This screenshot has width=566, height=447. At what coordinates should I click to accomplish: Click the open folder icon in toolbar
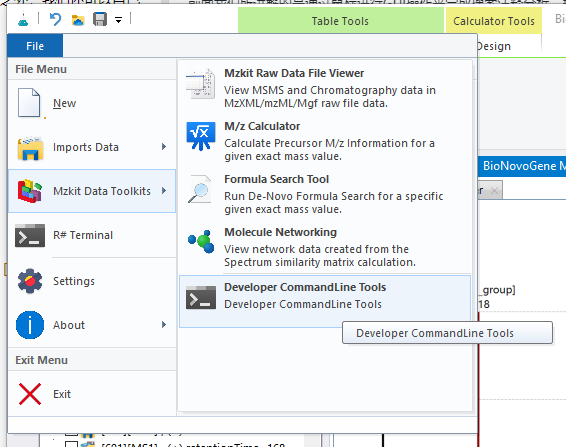click(x=78, y=20)
